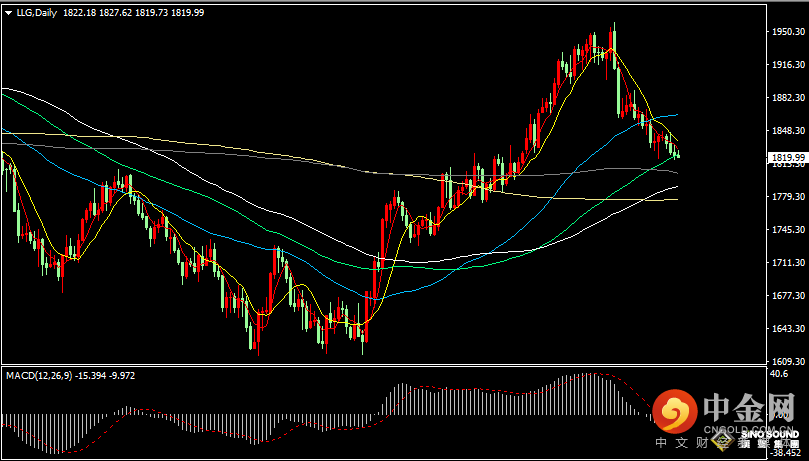The image size is (809, 461).
Task: Click the 1916.30 price axis label
Action: click(x=789, y=65)
